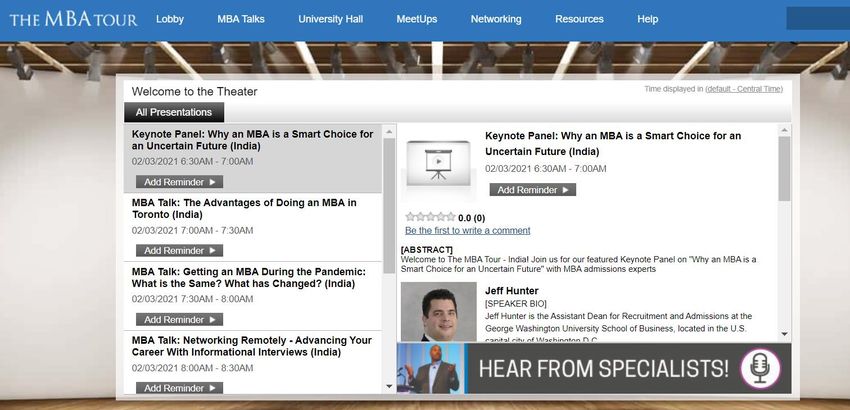Rate the presentation with the star rating
Viewport: 850px width, 410px height.
click(x=430, y=217)
